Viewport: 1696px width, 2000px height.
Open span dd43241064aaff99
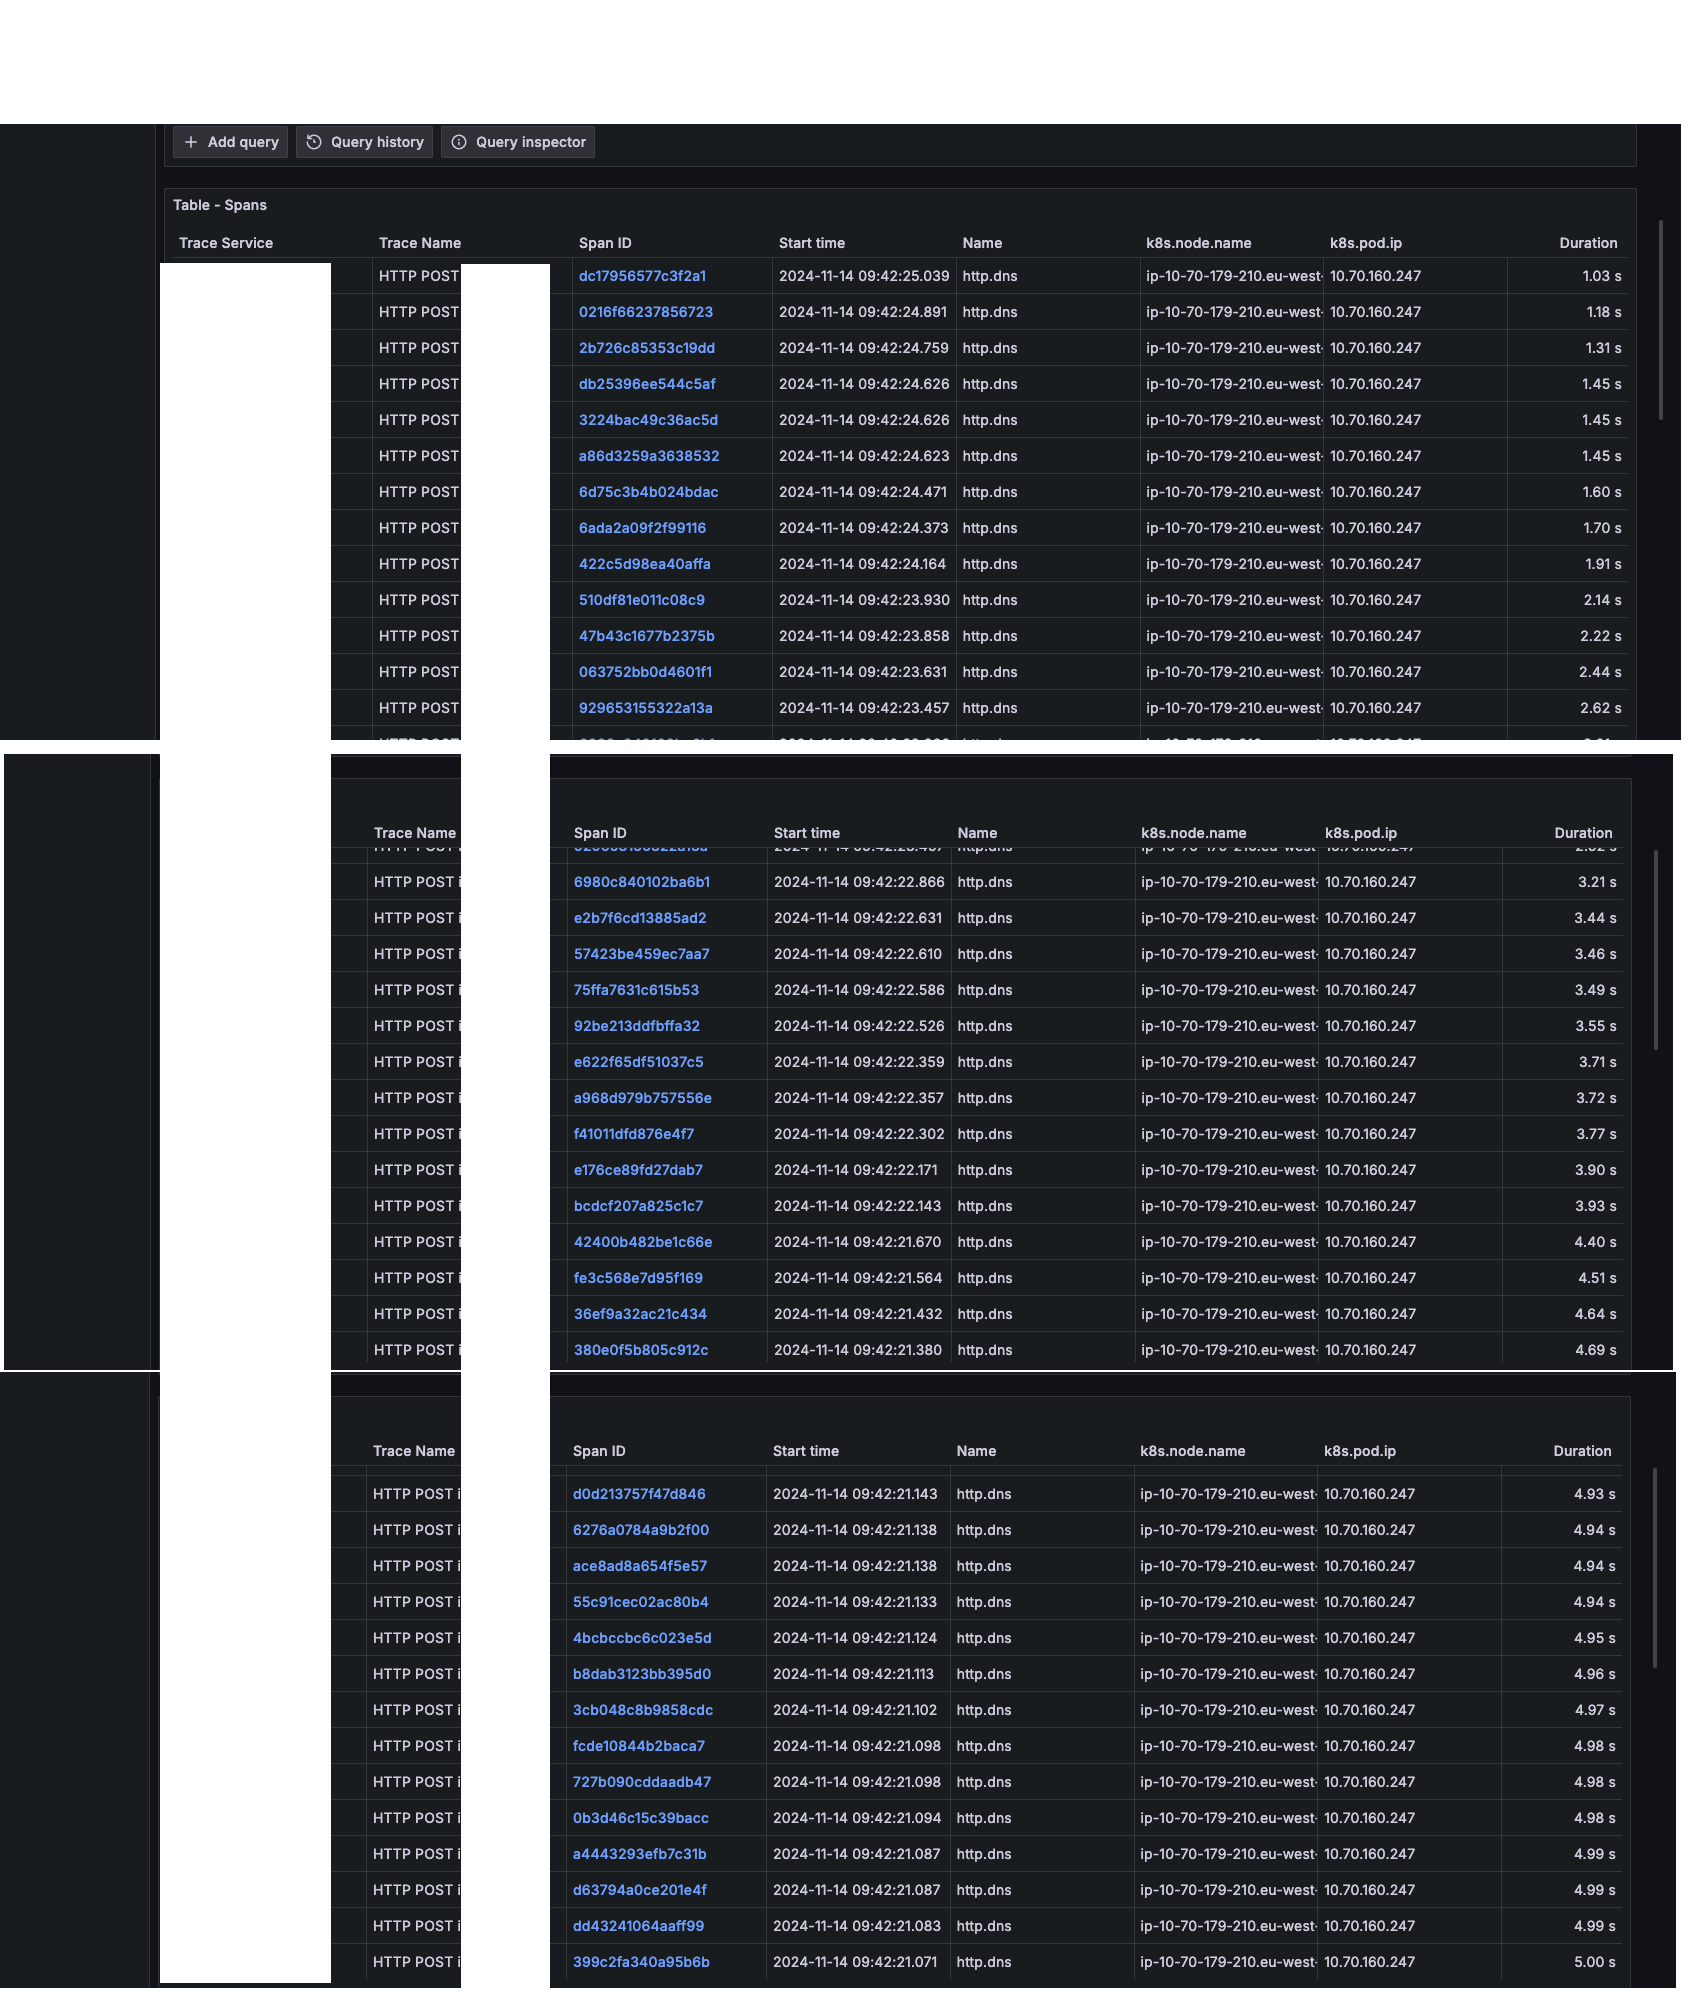click(x=638, y=1926)
